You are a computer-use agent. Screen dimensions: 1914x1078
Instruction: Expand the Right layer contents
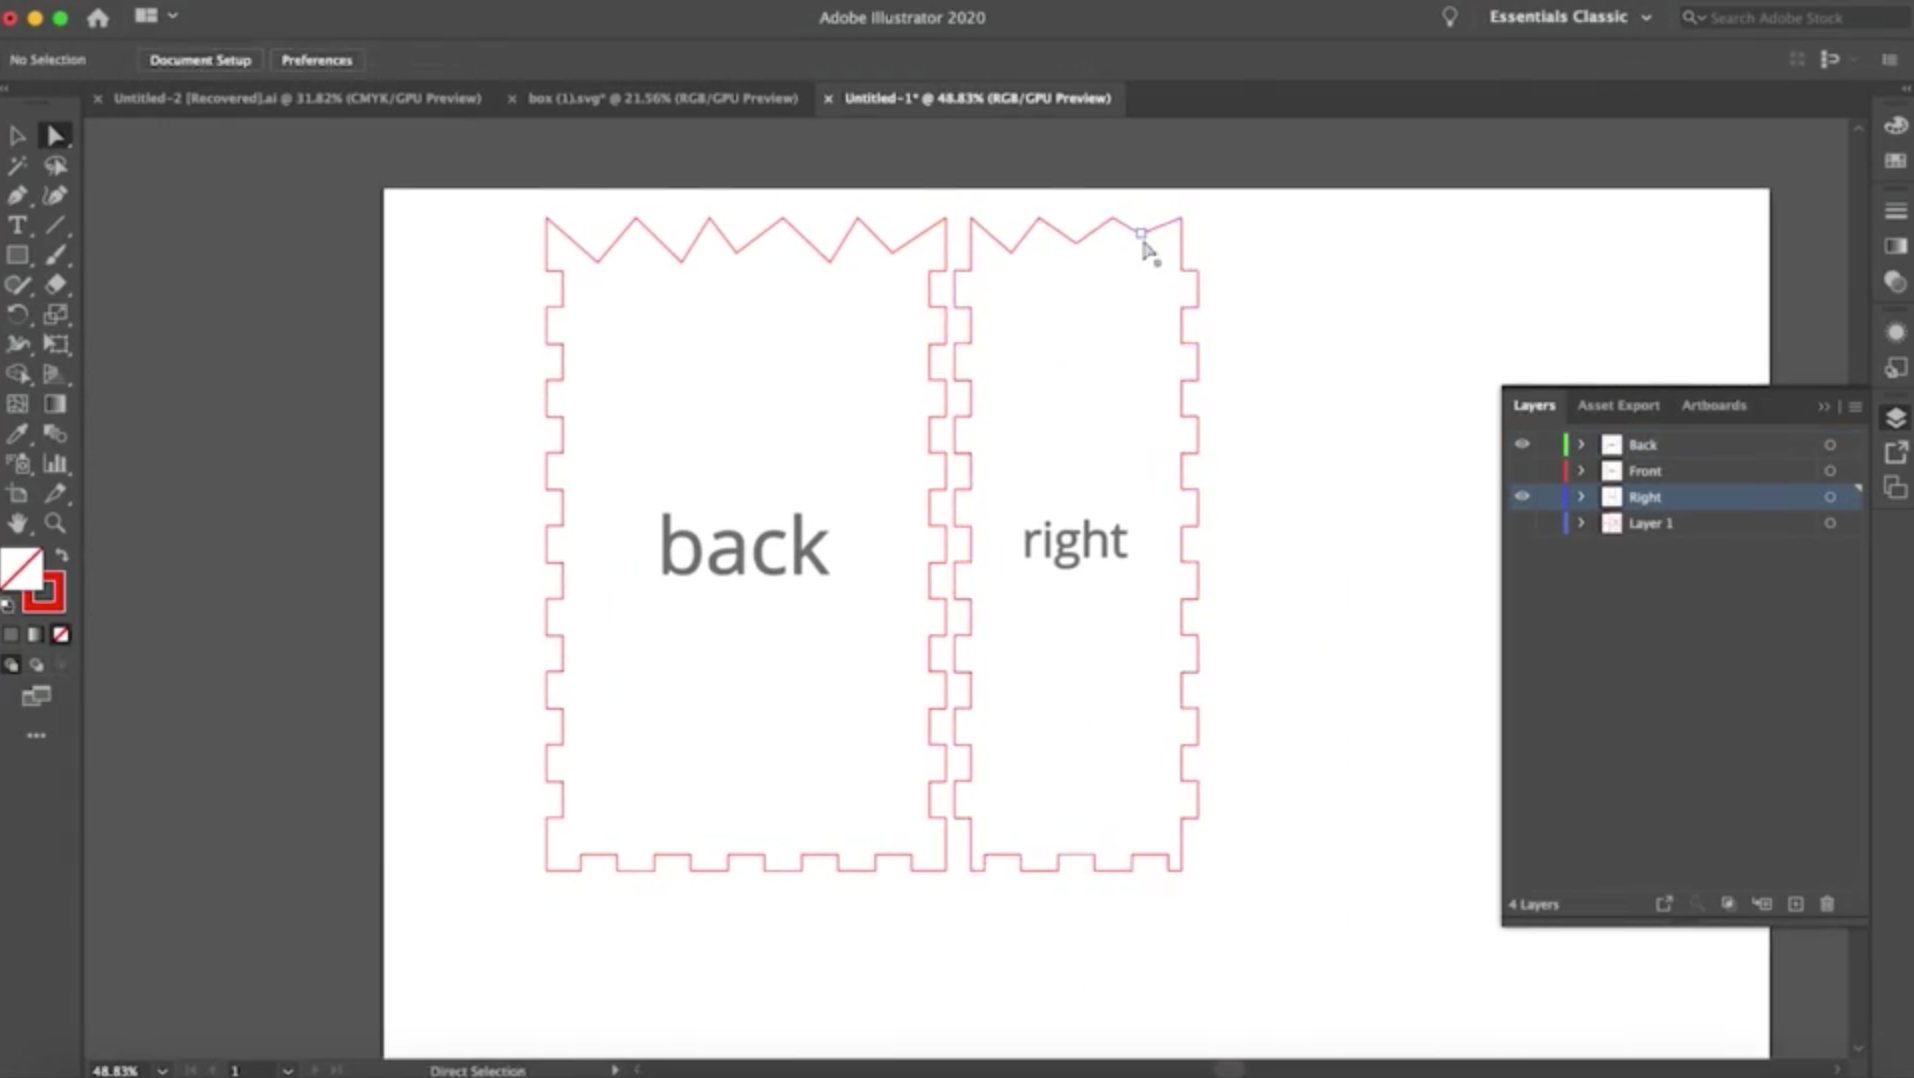pos(1581,496)
